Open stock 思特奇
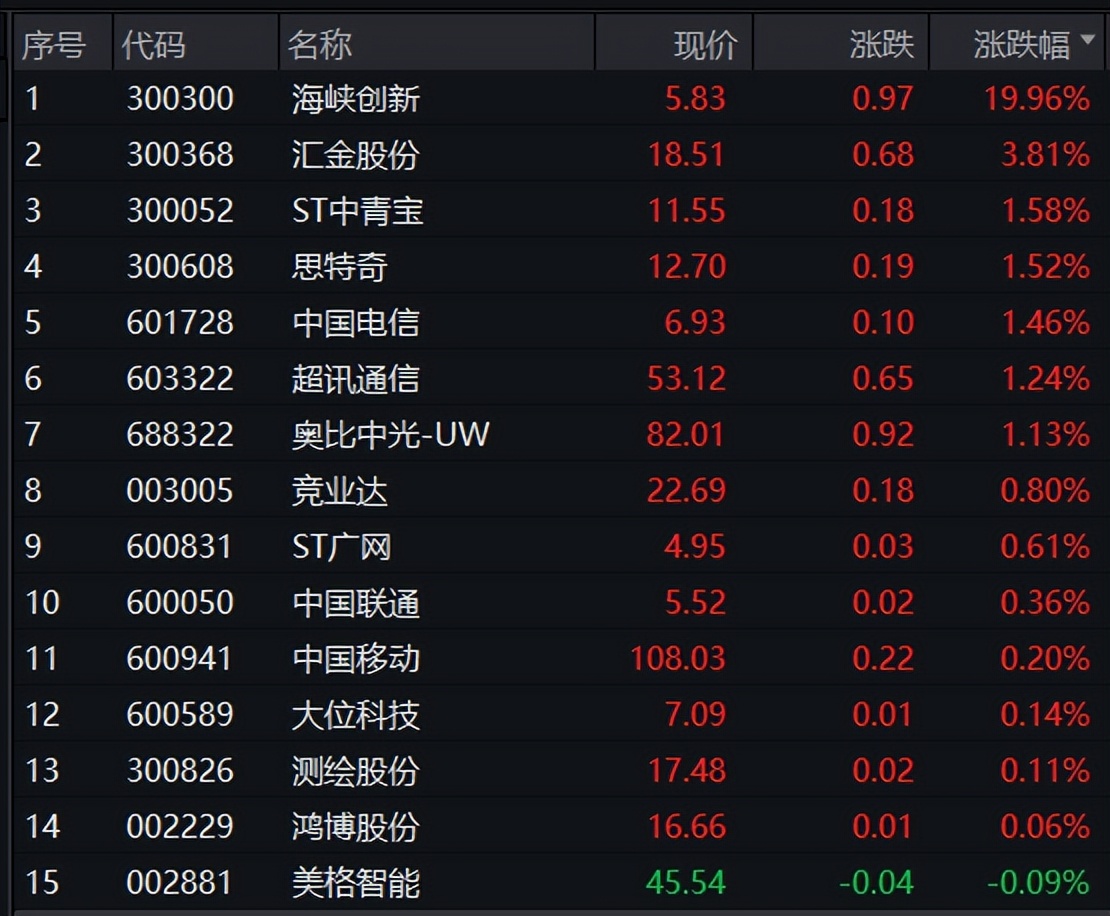This screenshot has height=916, width=1110. [340, 266]
